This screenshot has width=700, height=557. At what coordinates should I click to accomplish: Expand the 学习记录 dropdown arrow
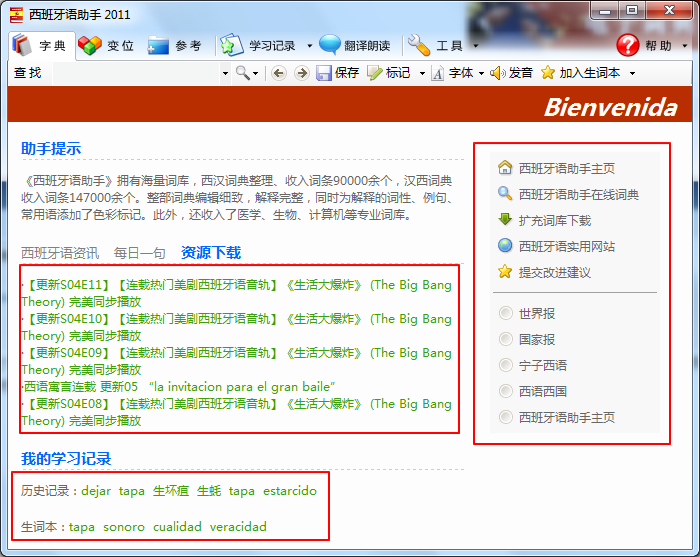(309, 46)
